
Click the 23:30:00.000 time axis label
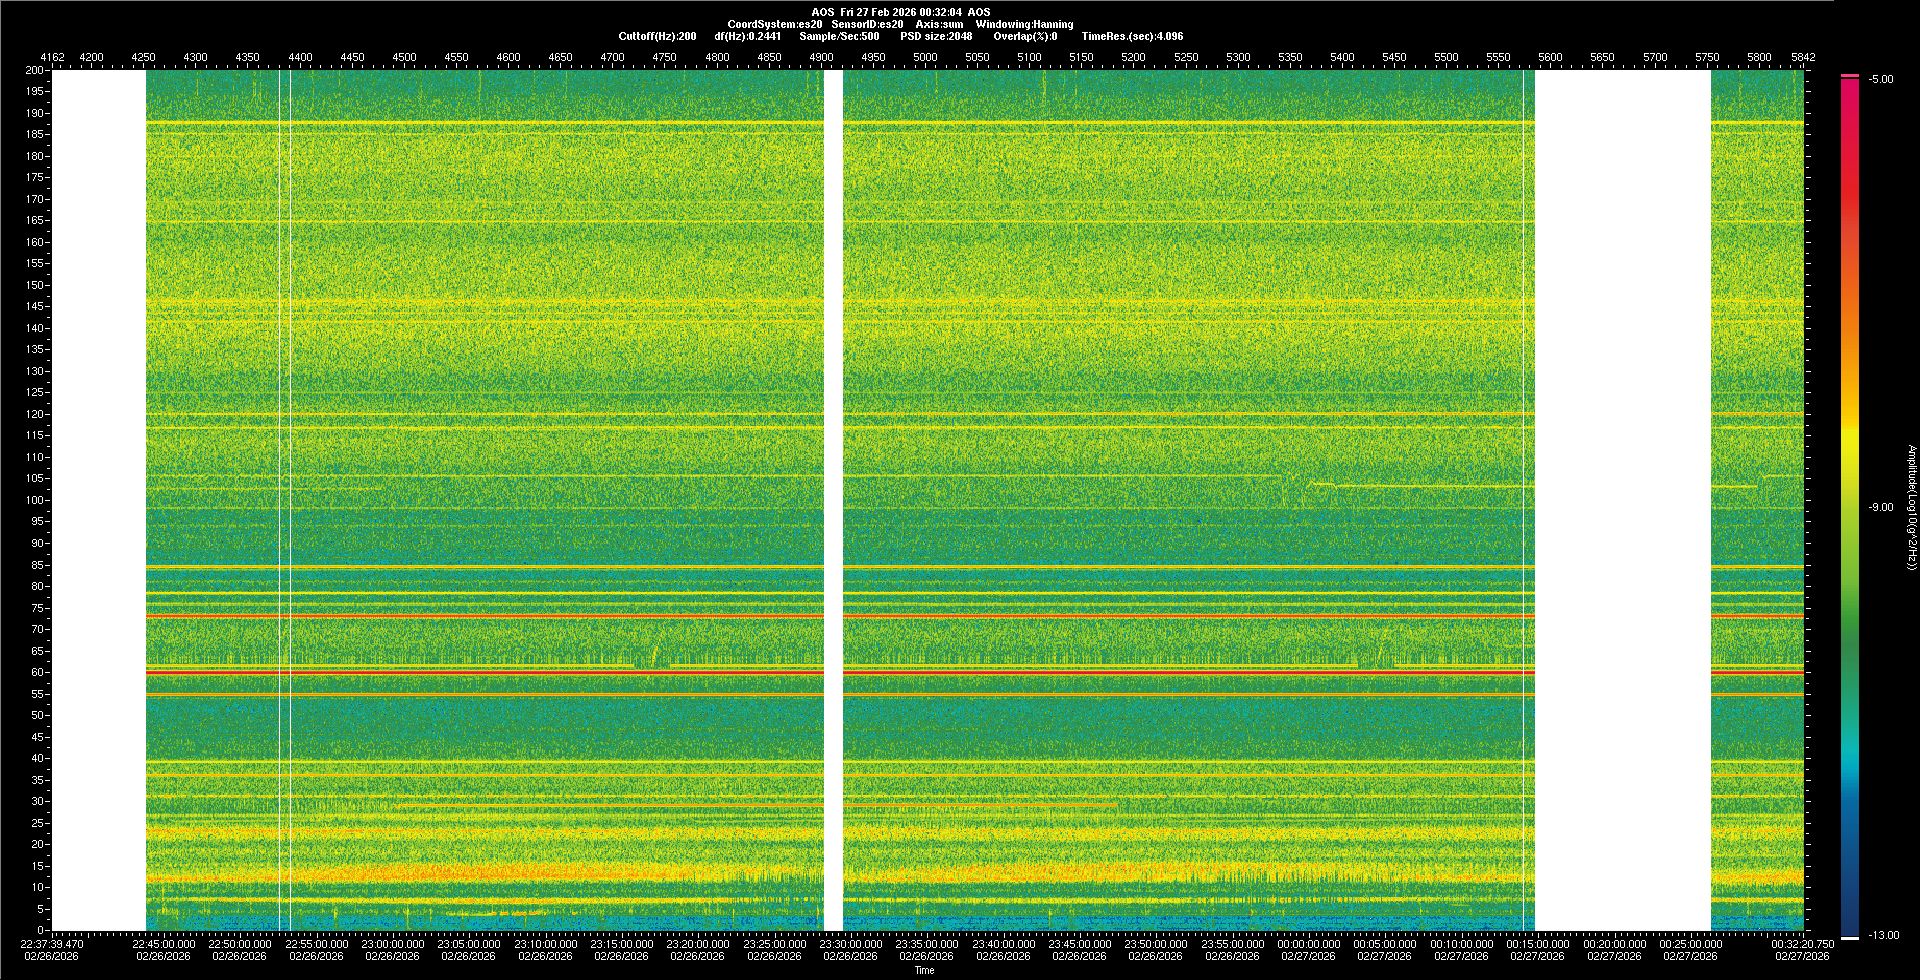click(851, 944)
